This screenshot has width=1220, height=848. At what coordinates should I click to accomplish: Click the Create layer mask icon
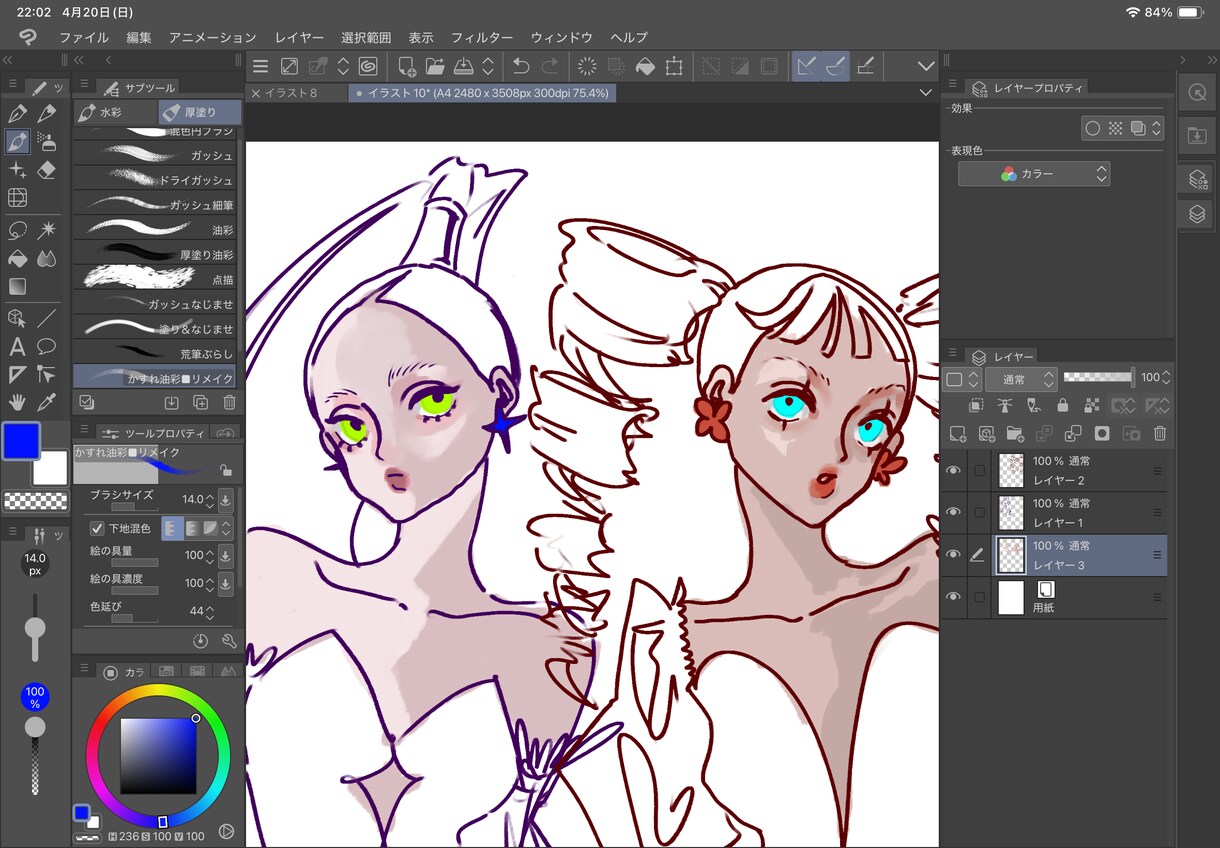click(x=1102, y=434)
